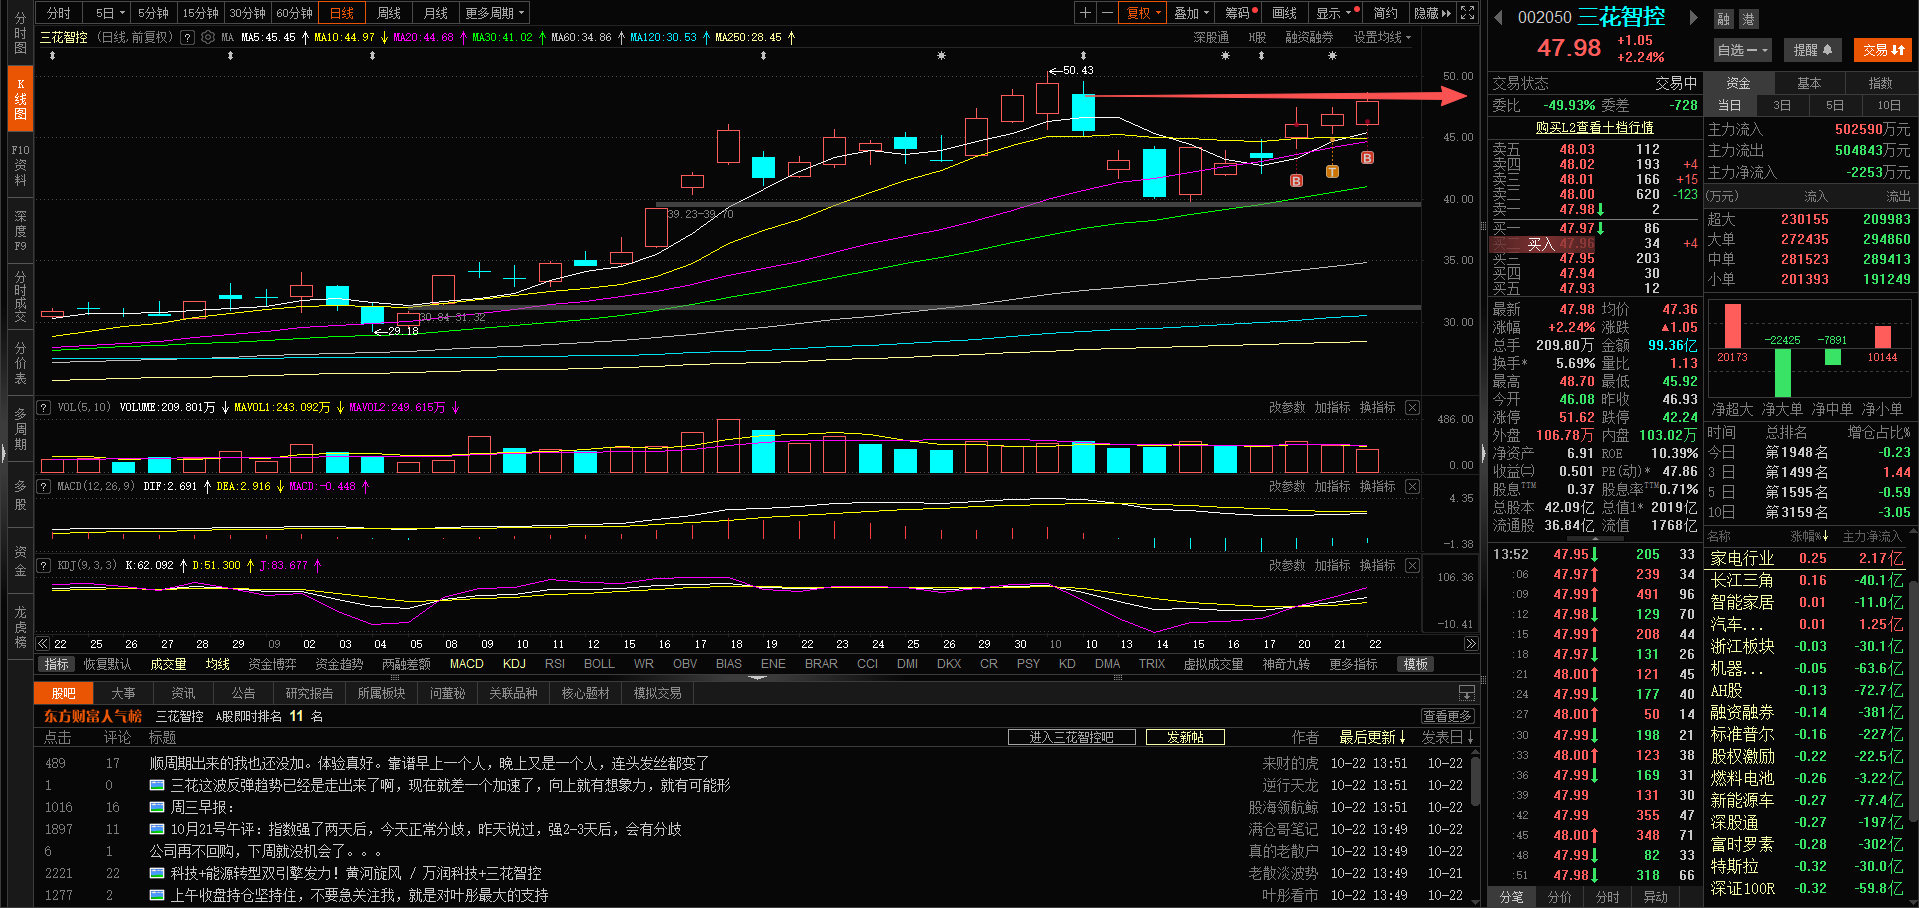1919x908 pixels.
Task: Open help for MACD indicator
Action: (44, 486)
